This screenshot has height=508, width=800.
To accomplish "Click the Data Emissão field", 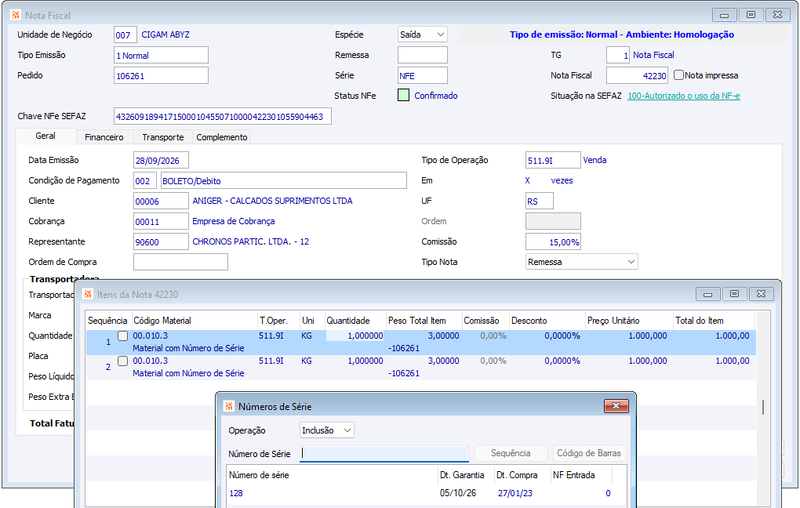I will pyautogui.click(x=161, y=160).
